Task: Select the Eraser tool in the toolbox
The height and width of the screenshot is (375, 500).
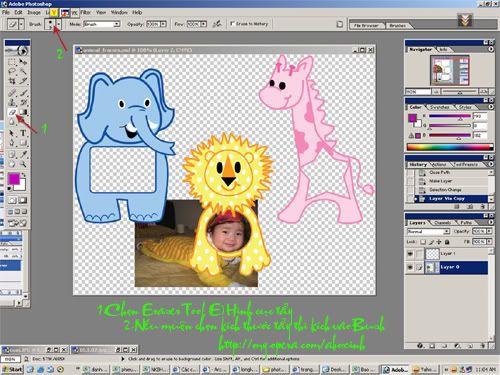Action: pyautogui.click(x=12, y=112)
